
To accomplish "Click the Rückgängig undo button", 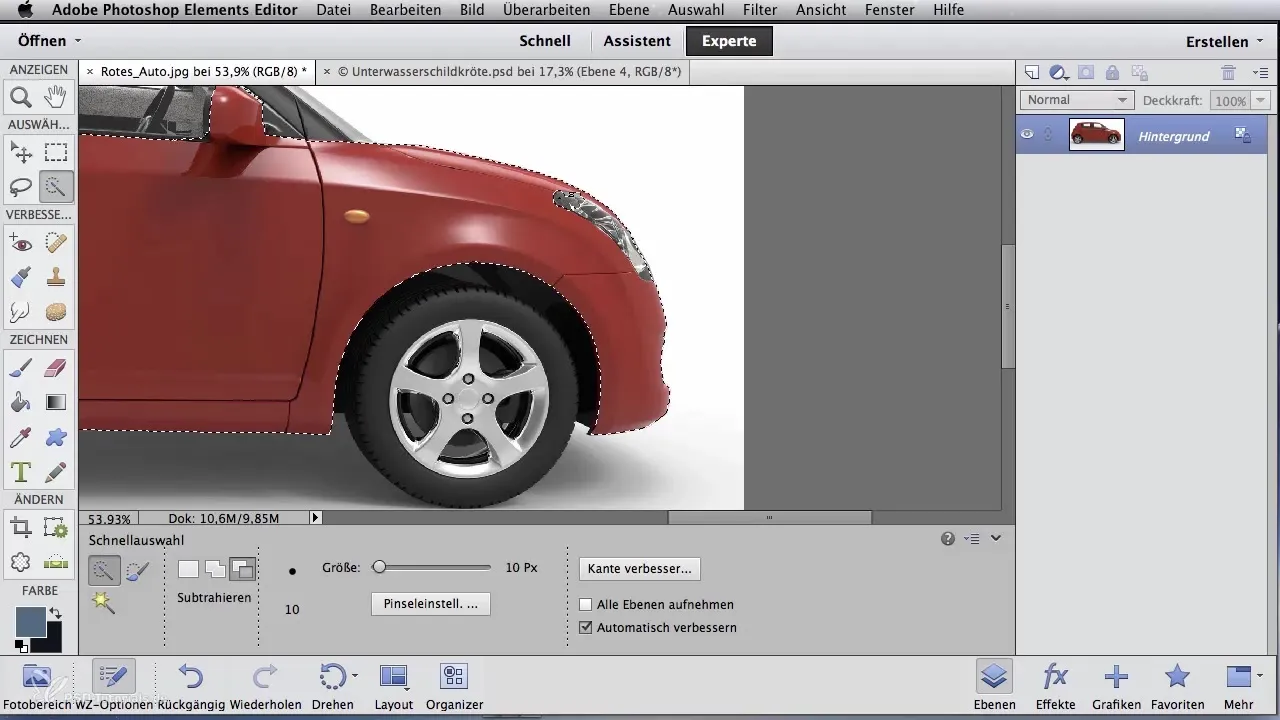I will 191,686.
